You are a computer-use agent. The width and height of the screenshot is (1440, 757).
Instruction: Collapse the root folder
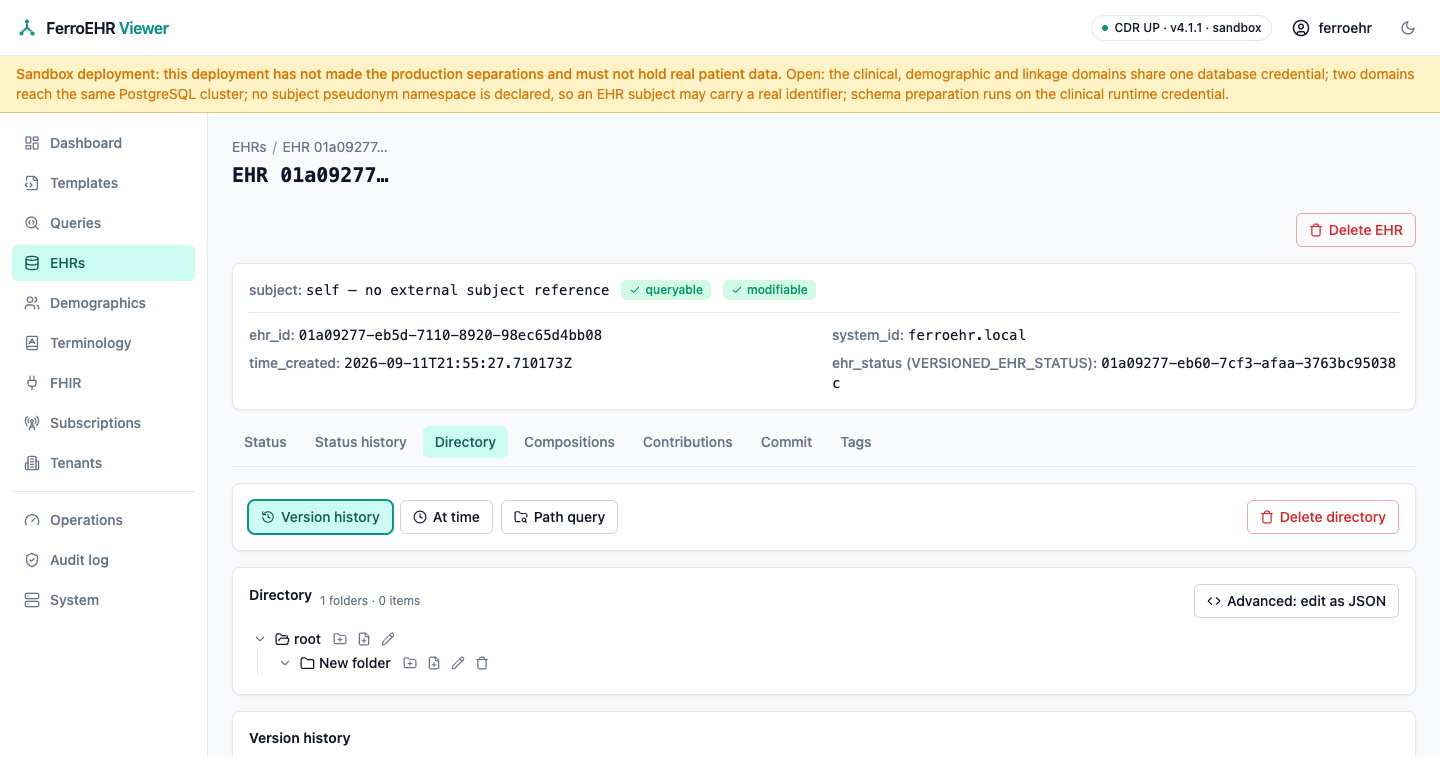(260, 639)
